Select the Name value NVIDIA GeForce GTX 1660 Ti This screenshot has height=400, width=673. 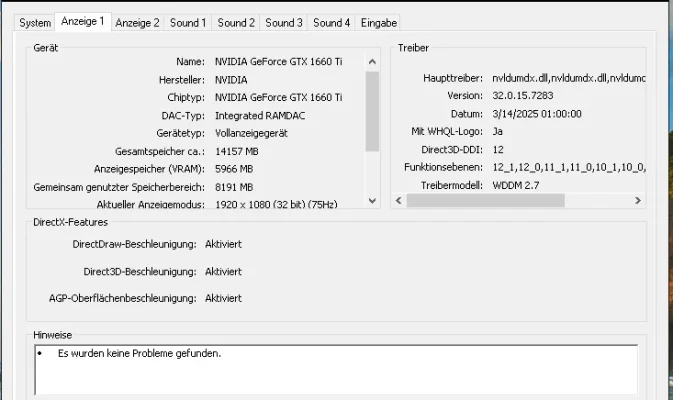[279, 62]
